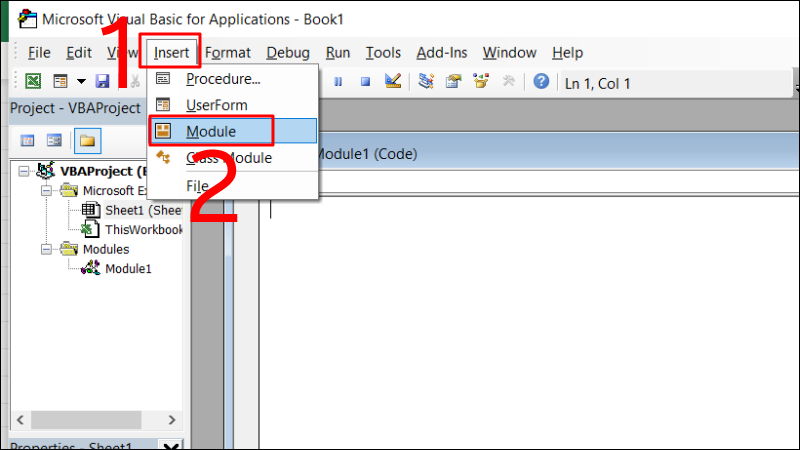This screenshot has width=800, height=450.
Task: Open Project Explorer via its toolbar icon
Action: click(426, 81)
